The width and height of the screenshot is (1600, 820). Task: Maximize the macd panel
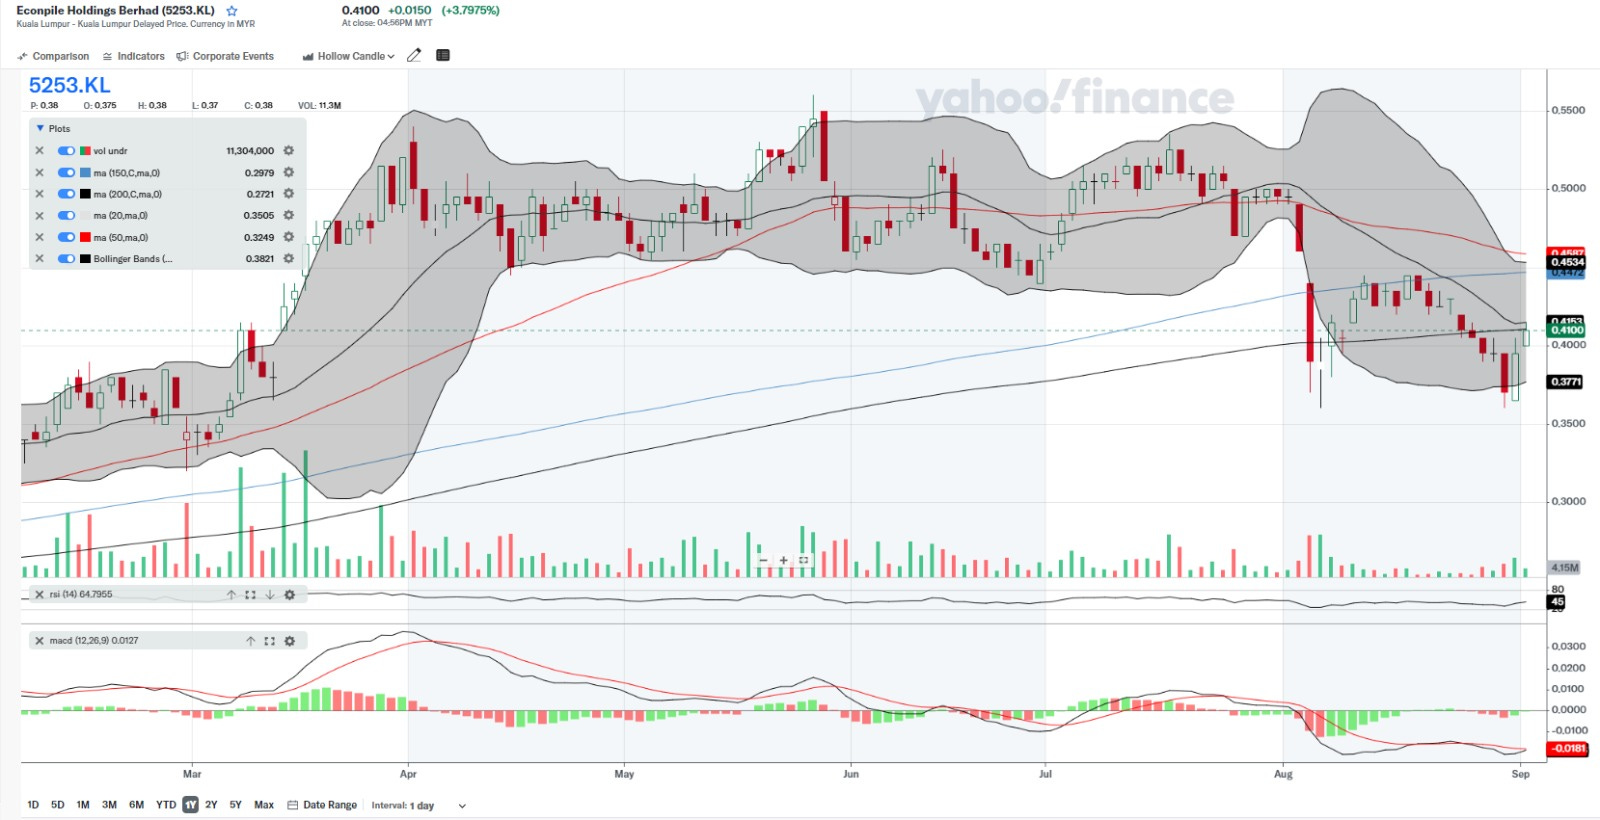click(269, 641)
